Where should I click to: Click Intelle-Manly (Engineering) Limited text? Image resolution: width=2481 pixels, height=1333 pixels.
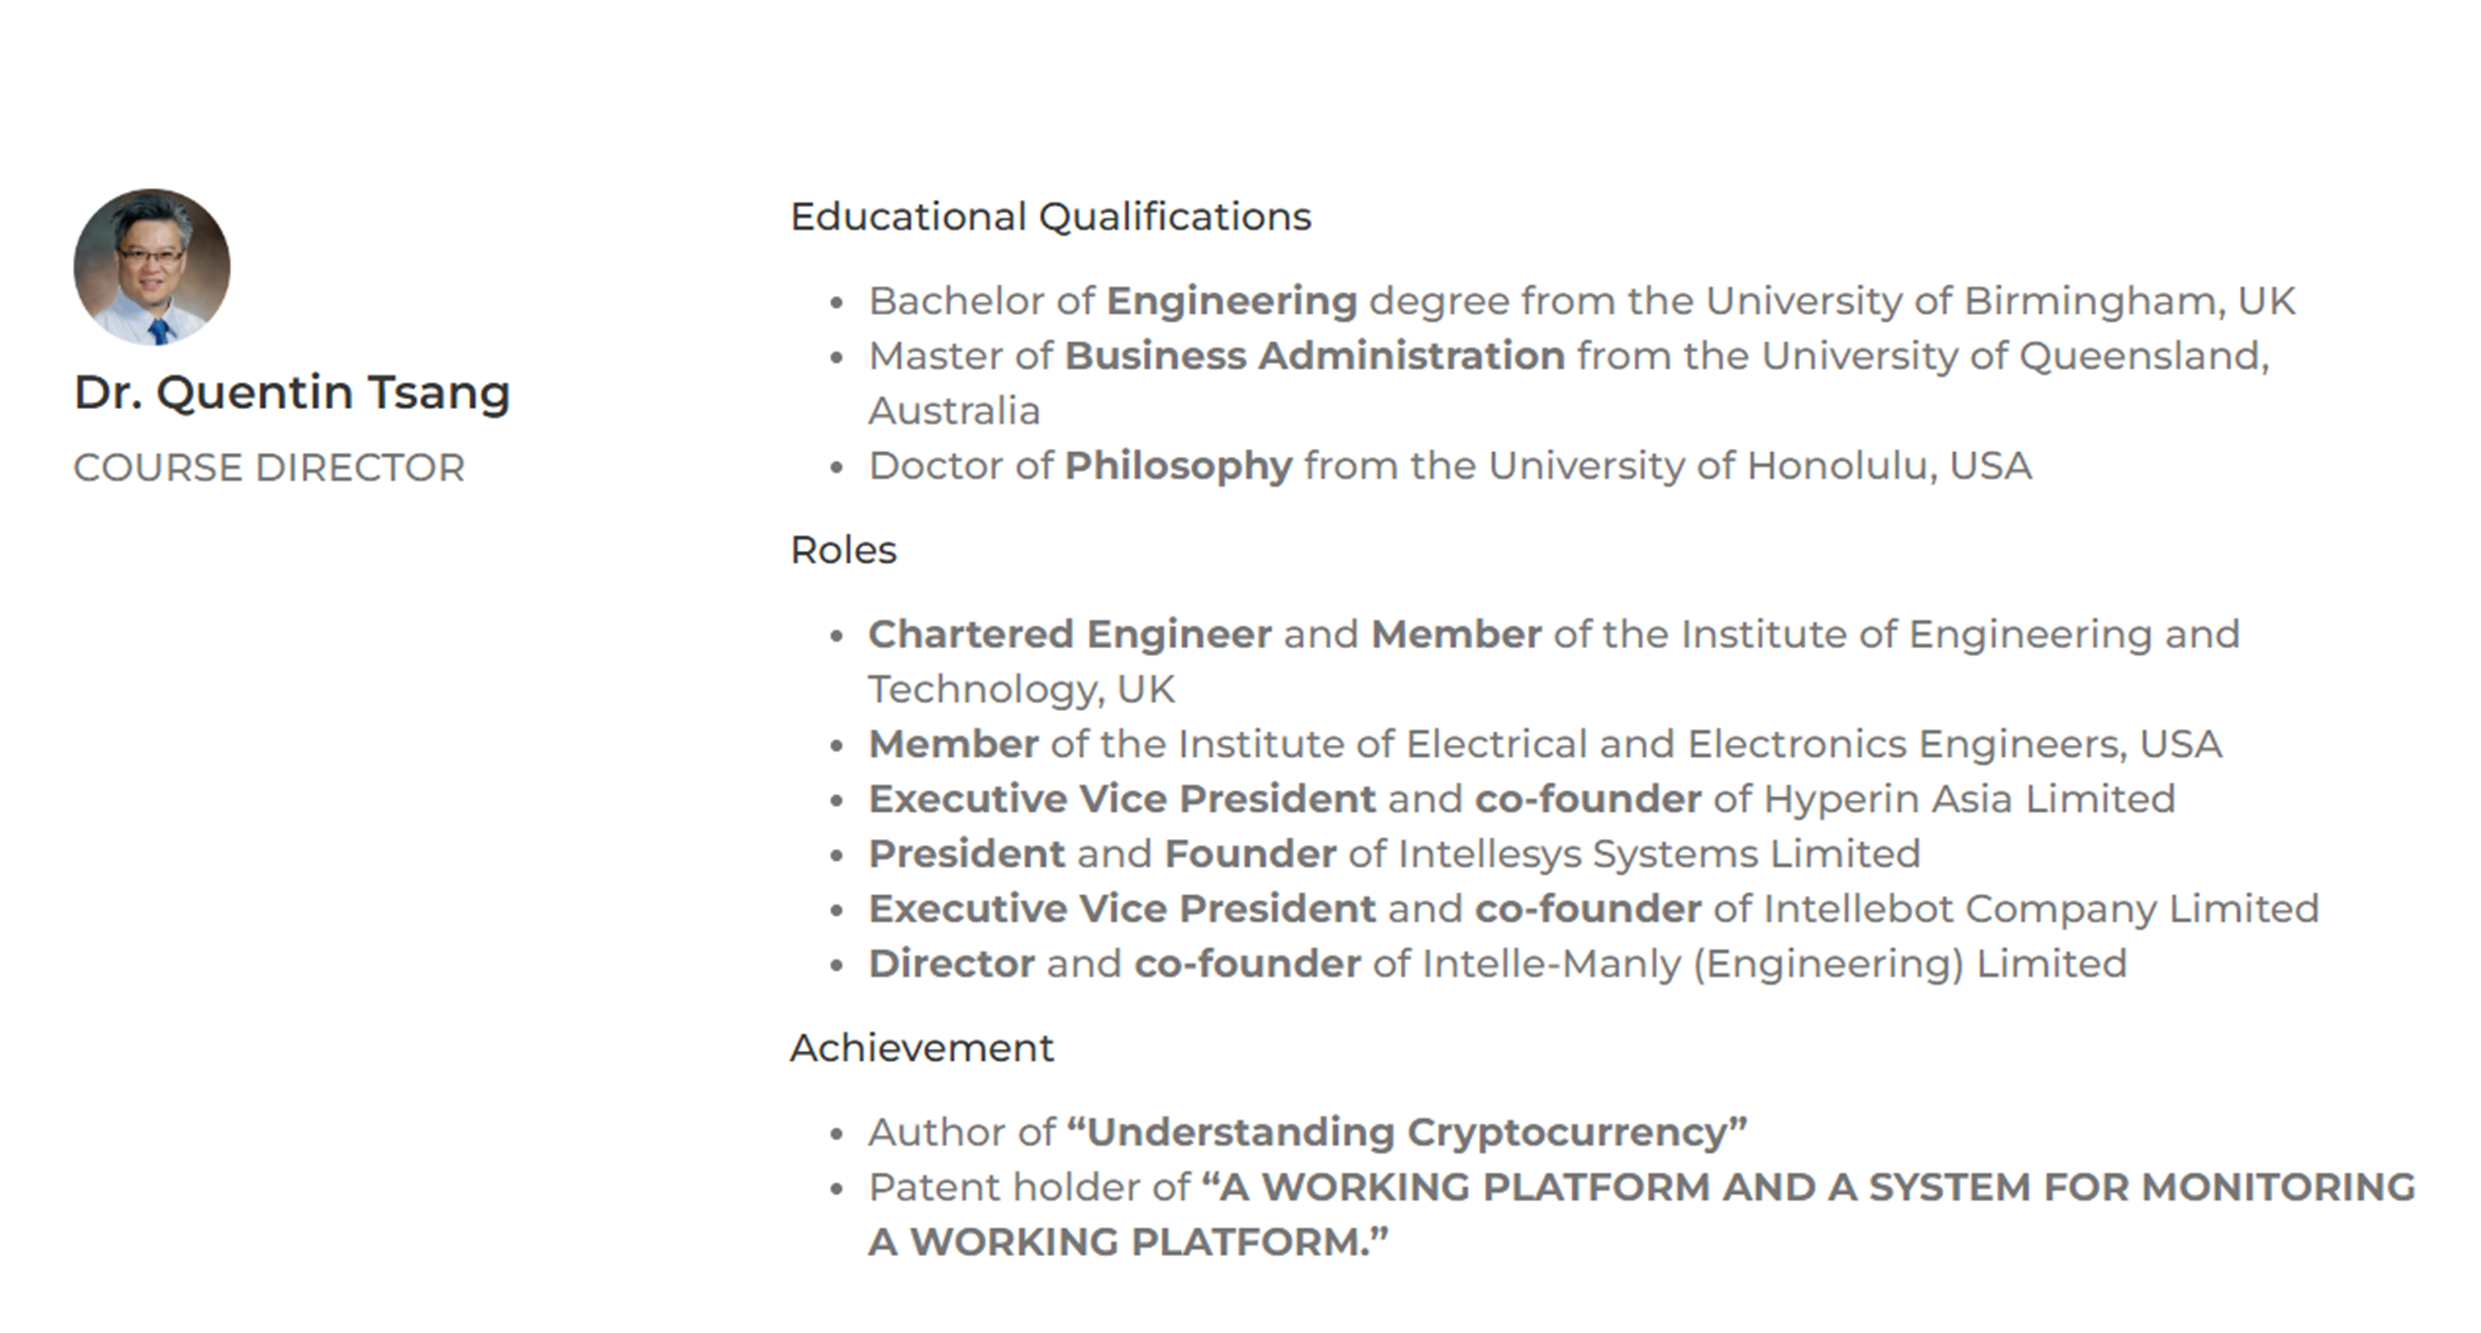(x=1774, y=964)
